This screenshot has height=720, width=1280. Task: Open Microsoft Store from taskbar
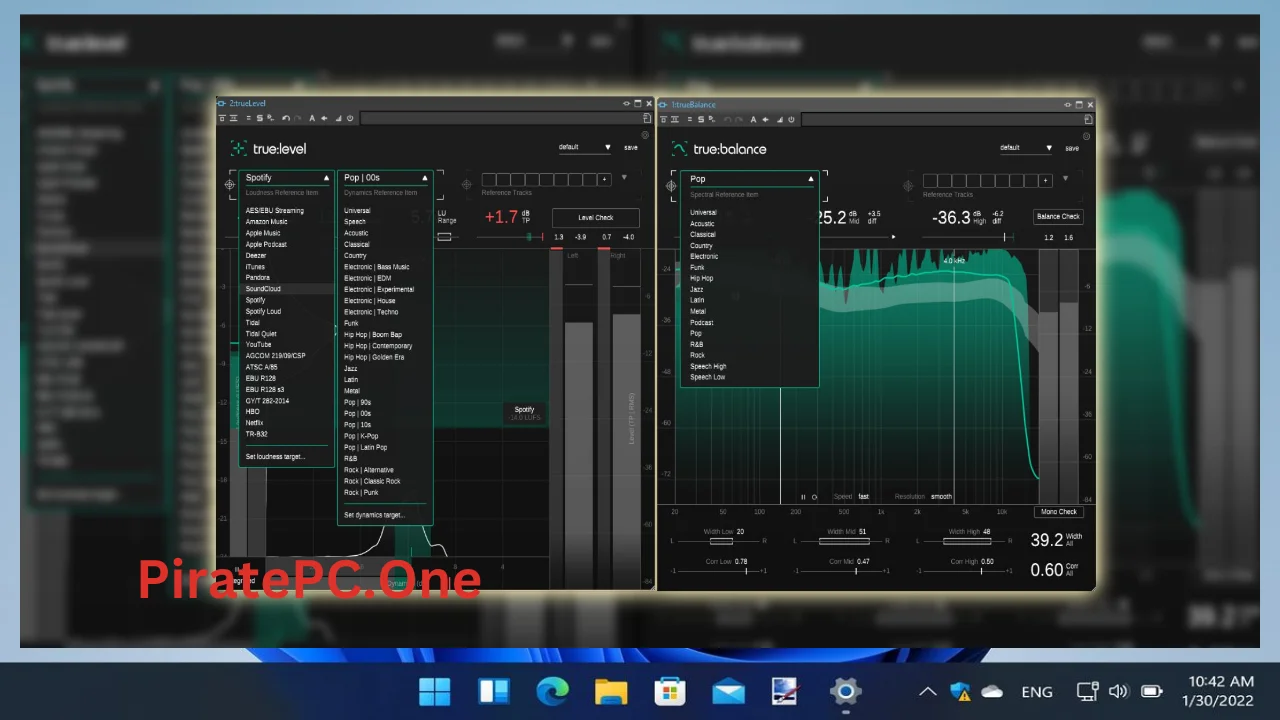[x=670, y=691]
